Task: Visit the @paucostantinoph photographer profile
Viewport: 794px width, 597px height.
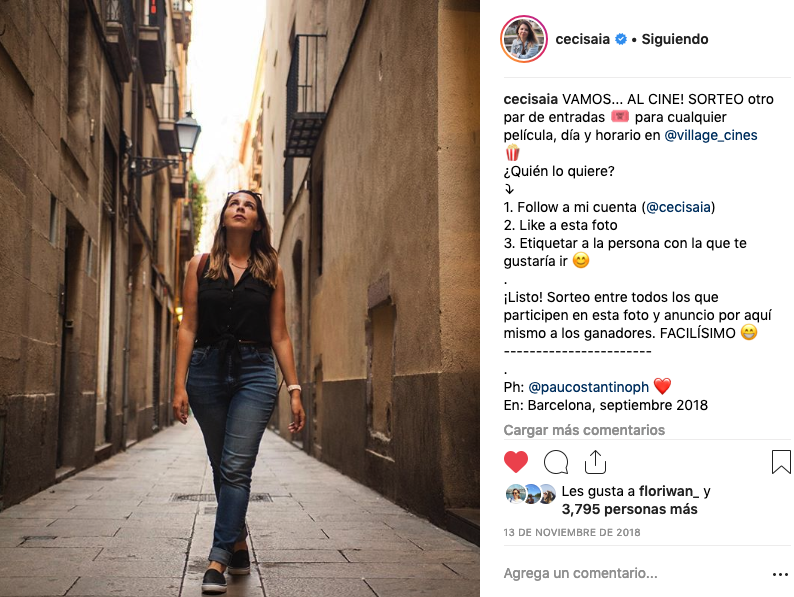Action: pyautogui.click(x=588, y=387)
